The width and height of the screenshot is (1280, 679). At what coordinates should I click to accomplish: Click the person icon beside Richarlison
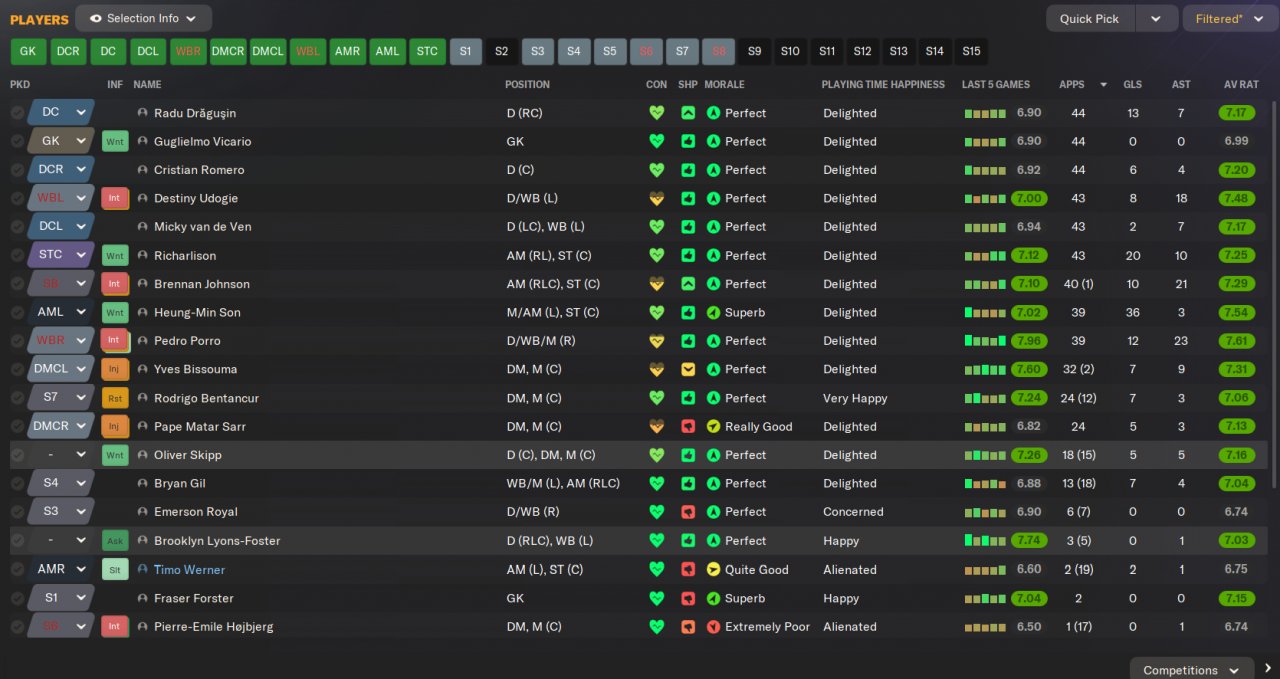143,256
